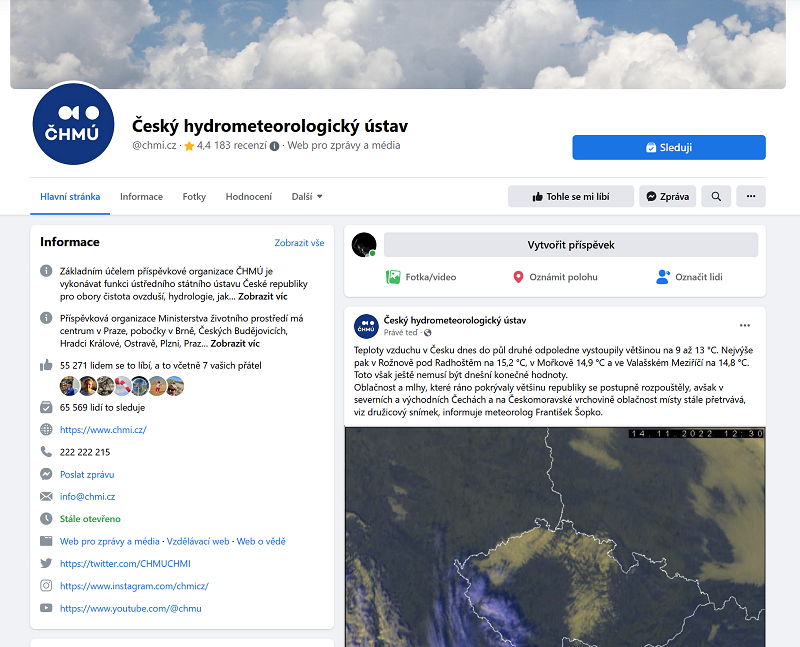Switch to the Fotky tab

[194, 196]
